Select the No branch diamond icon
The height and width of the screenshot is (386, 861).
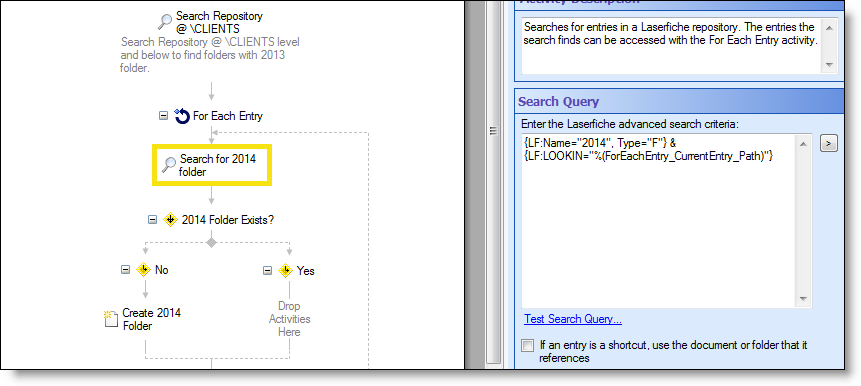coord(143,270)
